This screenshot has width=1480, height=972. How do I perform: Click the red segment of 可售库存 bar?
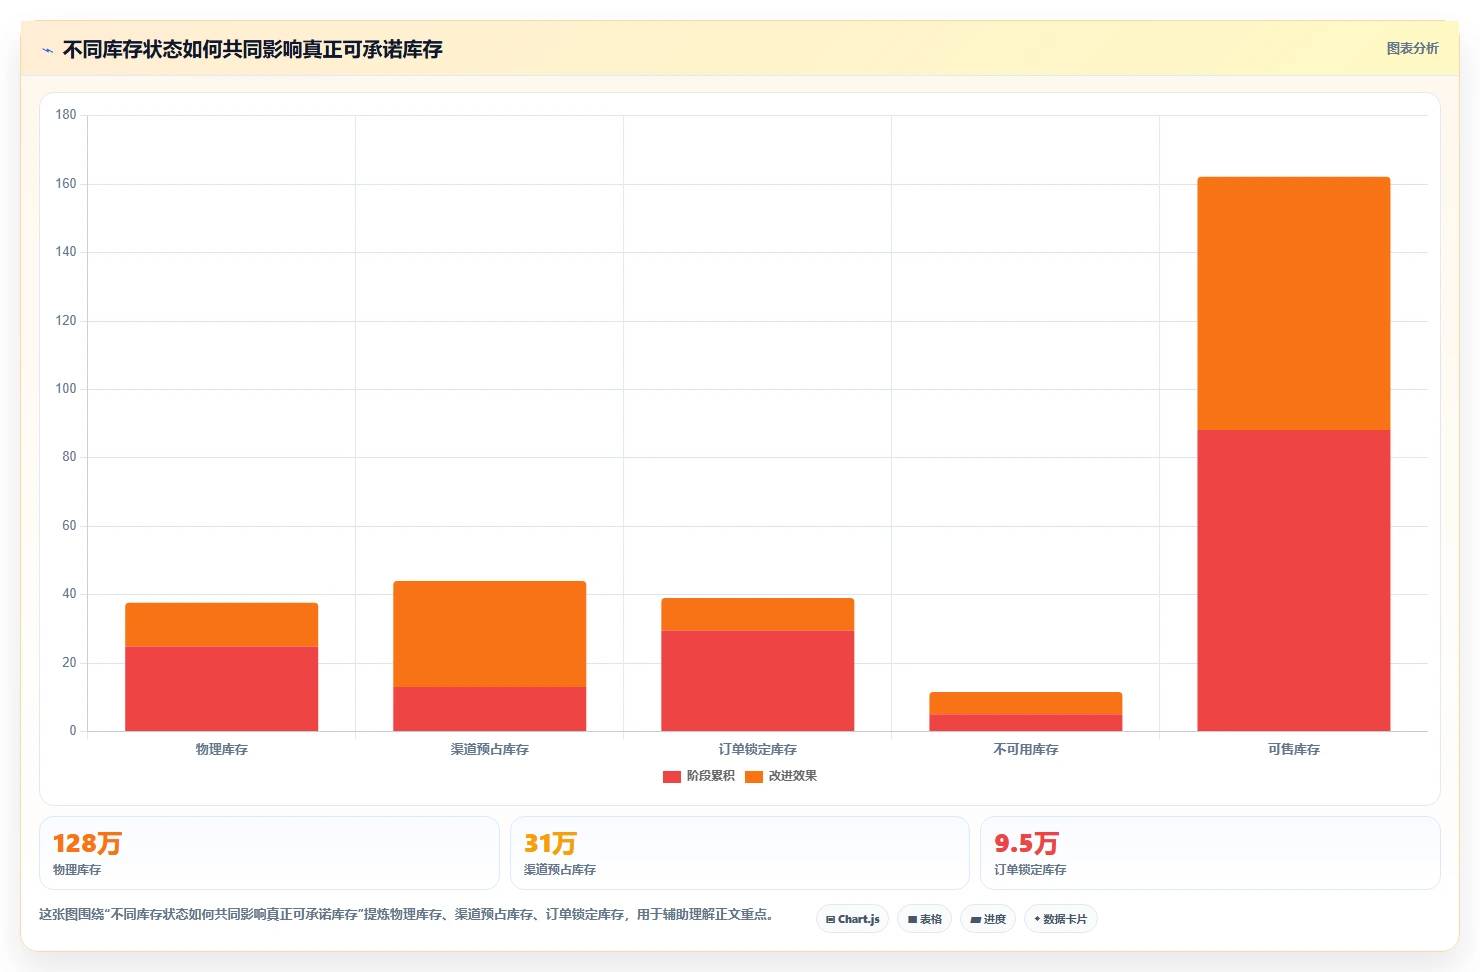(x=1293, y=580)
